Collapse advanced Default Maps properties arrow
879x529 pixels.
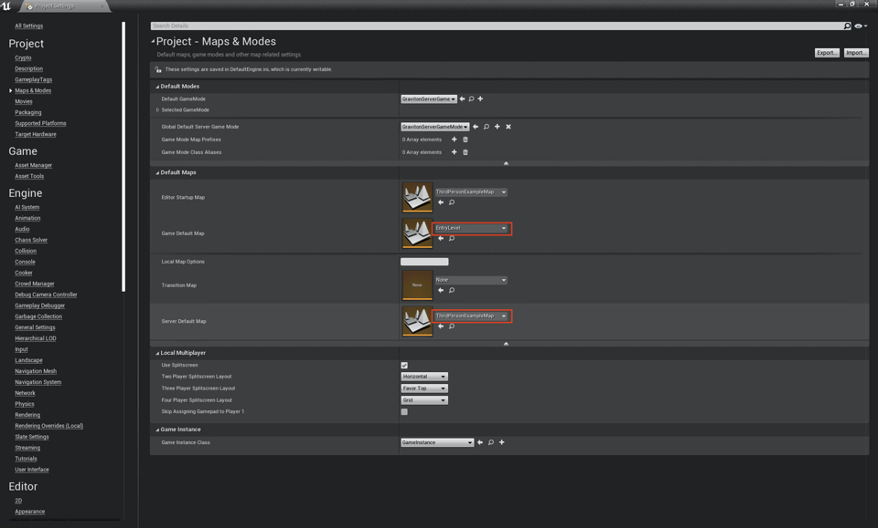tap(506, 344)
